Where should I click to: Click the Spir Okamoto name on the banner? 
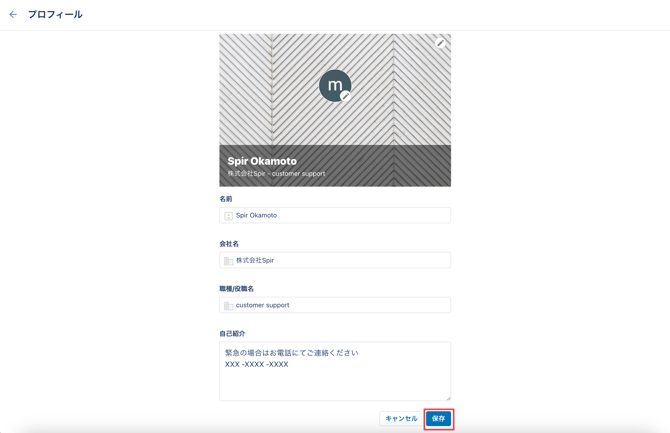262,161
